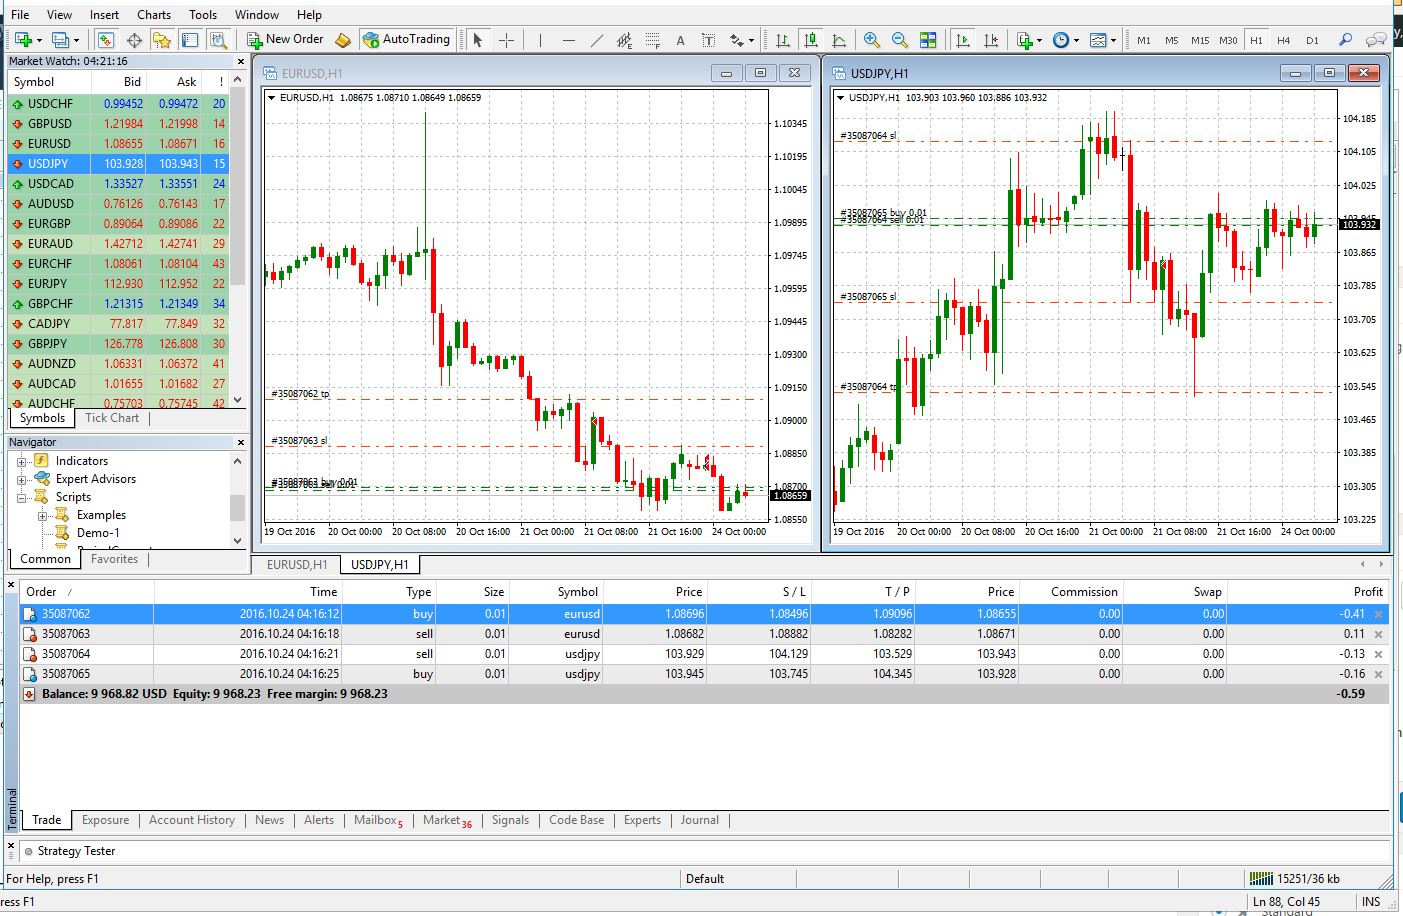Expand the Indicators tree node
Image resolution: width=1403 pixels, height=916 pixels.
click(21, 461)
